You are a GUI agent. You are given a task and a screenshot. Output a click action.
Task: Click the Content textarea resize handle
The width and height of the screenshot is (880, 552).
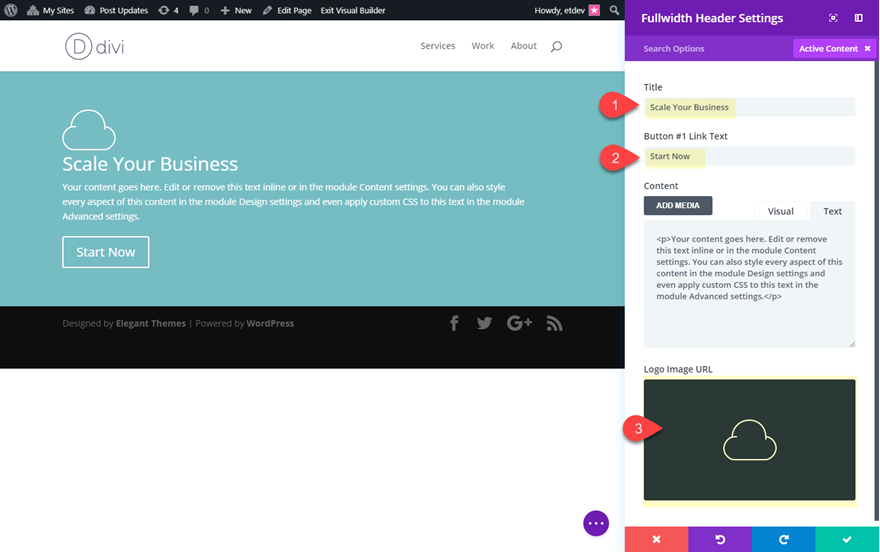(x=851, y=344)
